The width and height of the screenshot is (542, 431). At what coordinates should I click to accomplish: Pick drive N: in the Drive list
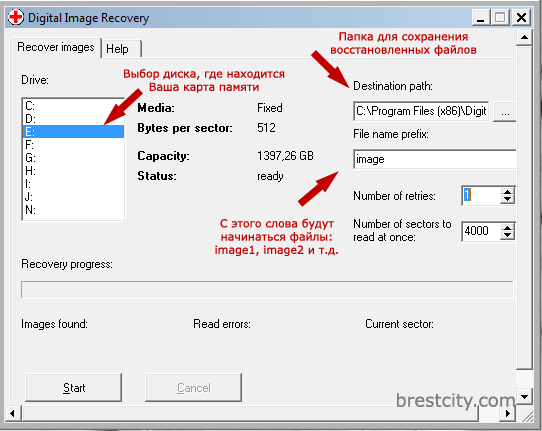73,210
